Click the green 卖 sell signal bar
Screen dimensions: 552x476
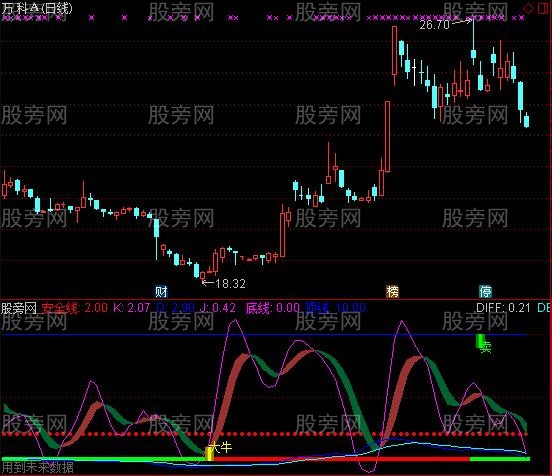point(480,341)
